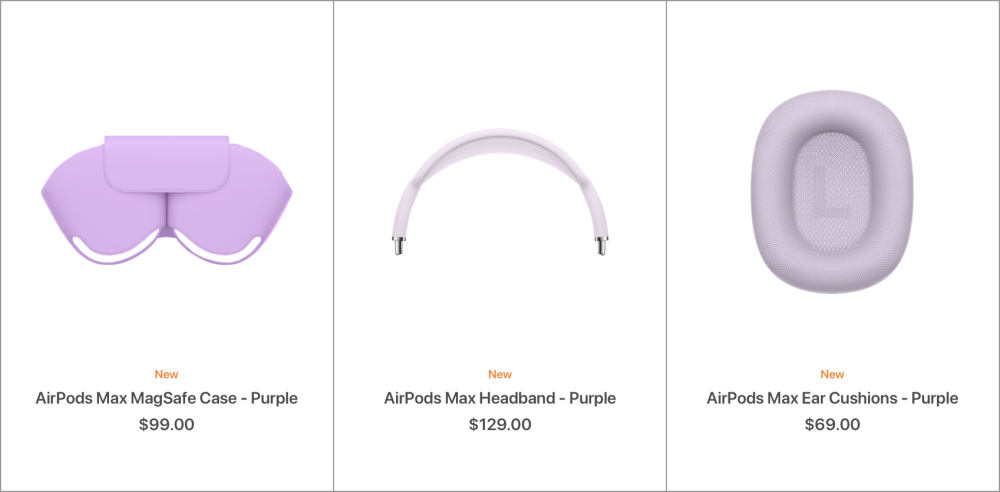The width and height of the screenshot is (1000, 492).
Task: Click the $129.00 price
Action: coord(500,424)
